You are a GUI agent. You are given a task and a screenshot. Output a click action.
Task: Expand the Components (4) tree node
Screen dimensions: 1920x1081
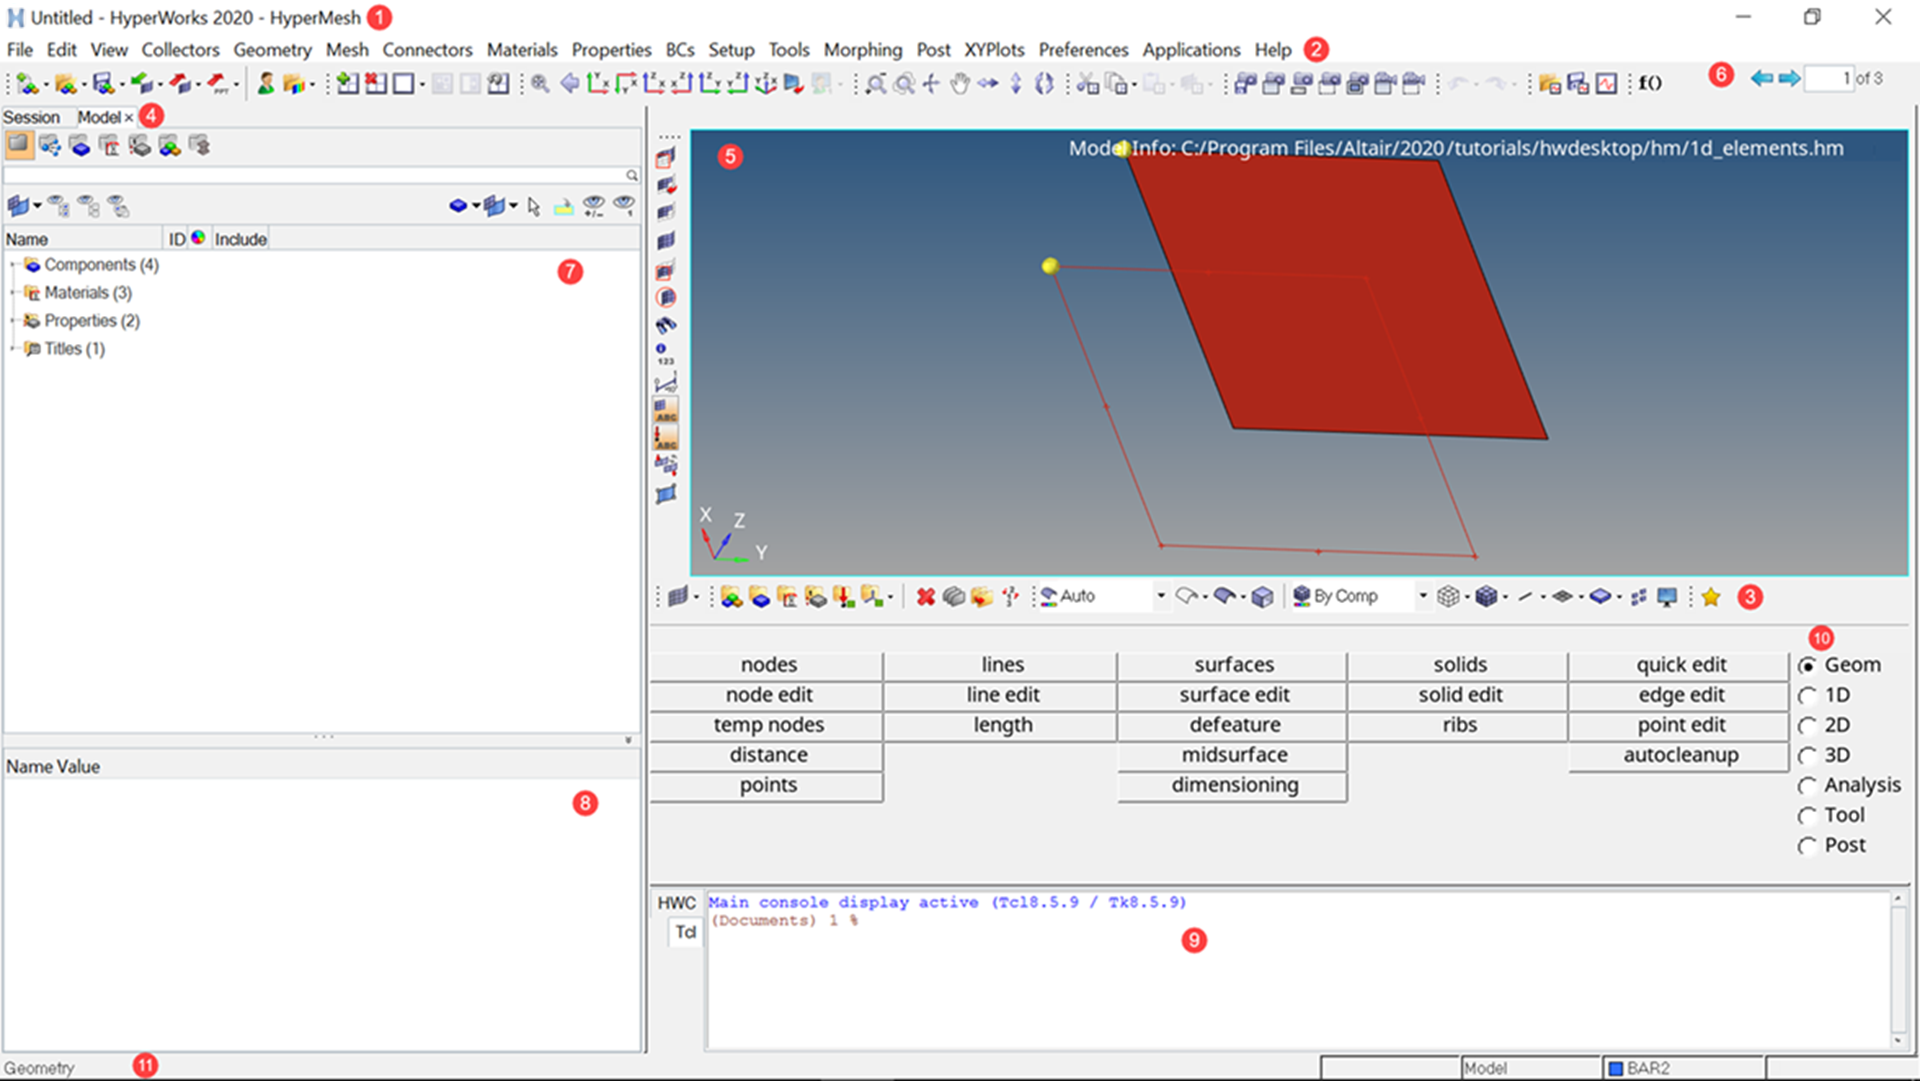pos(13,265)
